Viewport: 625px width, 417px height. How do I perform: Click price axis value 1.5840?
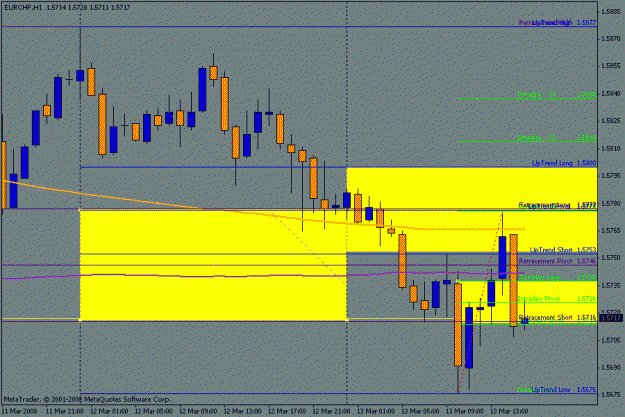[611, 93]
